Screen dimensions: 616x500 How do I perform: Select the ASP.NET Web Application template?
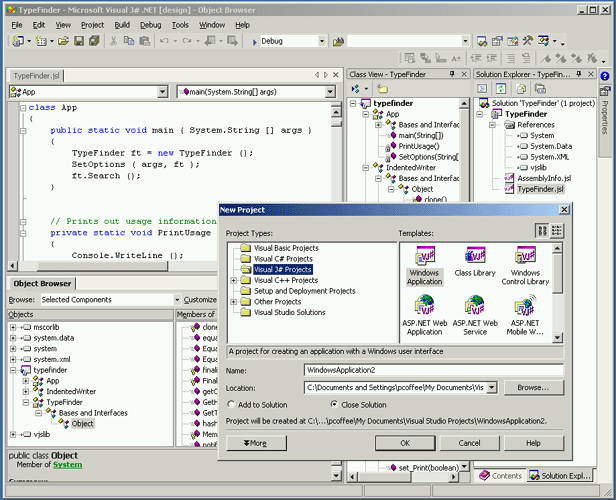tap(424, 316)
